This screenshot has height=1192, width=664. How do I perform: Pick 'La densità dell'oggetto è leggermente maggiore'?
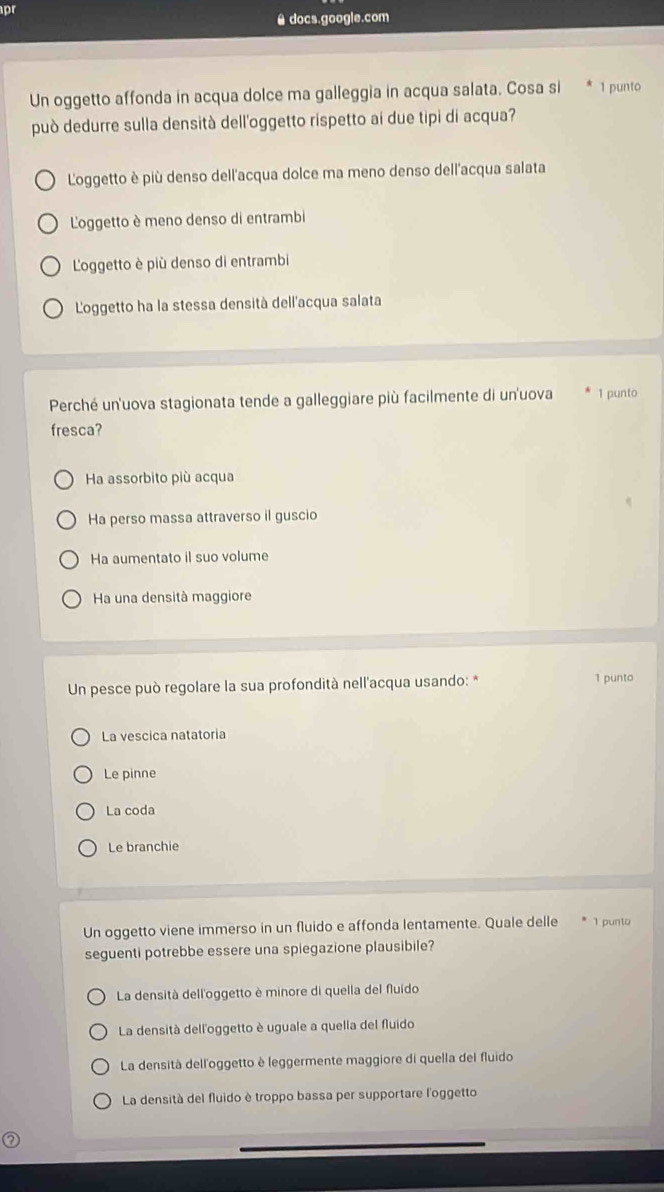pyautogui.click(x=100, y=1064)
